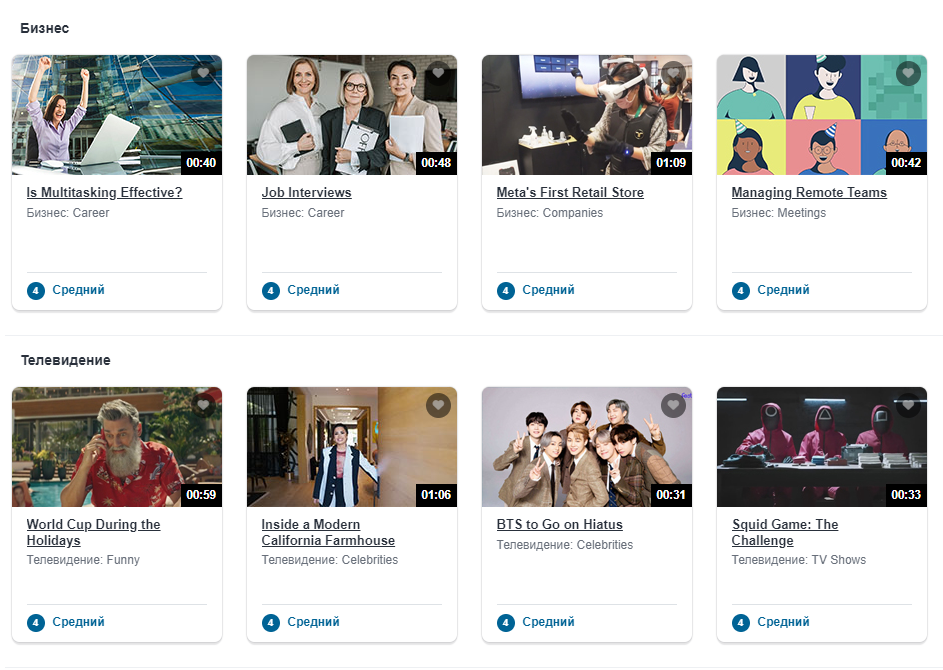Click level 4 badge on Multitasking card

point(36,291)
